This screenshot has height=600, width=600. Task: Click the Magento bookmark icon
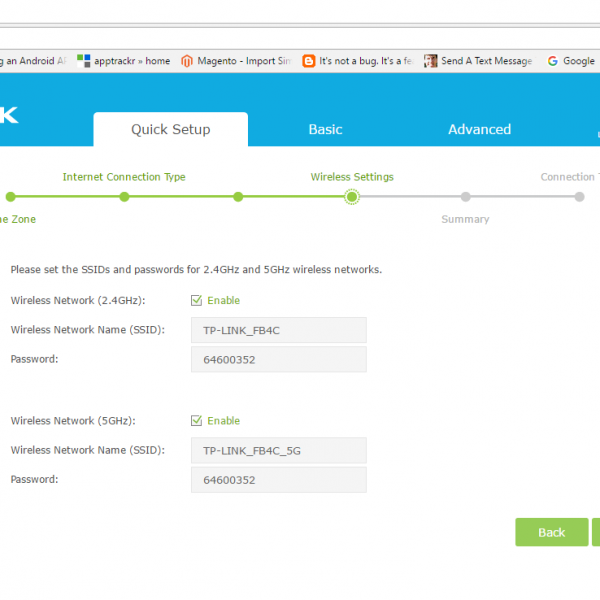pyautogui.click(x=188, y=61)
